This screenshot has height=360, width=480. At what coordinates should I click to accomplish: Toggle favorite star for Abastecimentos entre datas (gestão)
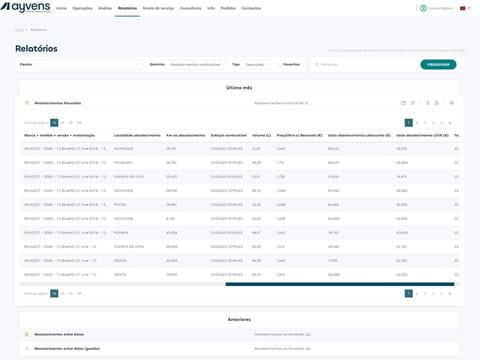(27, 349)
